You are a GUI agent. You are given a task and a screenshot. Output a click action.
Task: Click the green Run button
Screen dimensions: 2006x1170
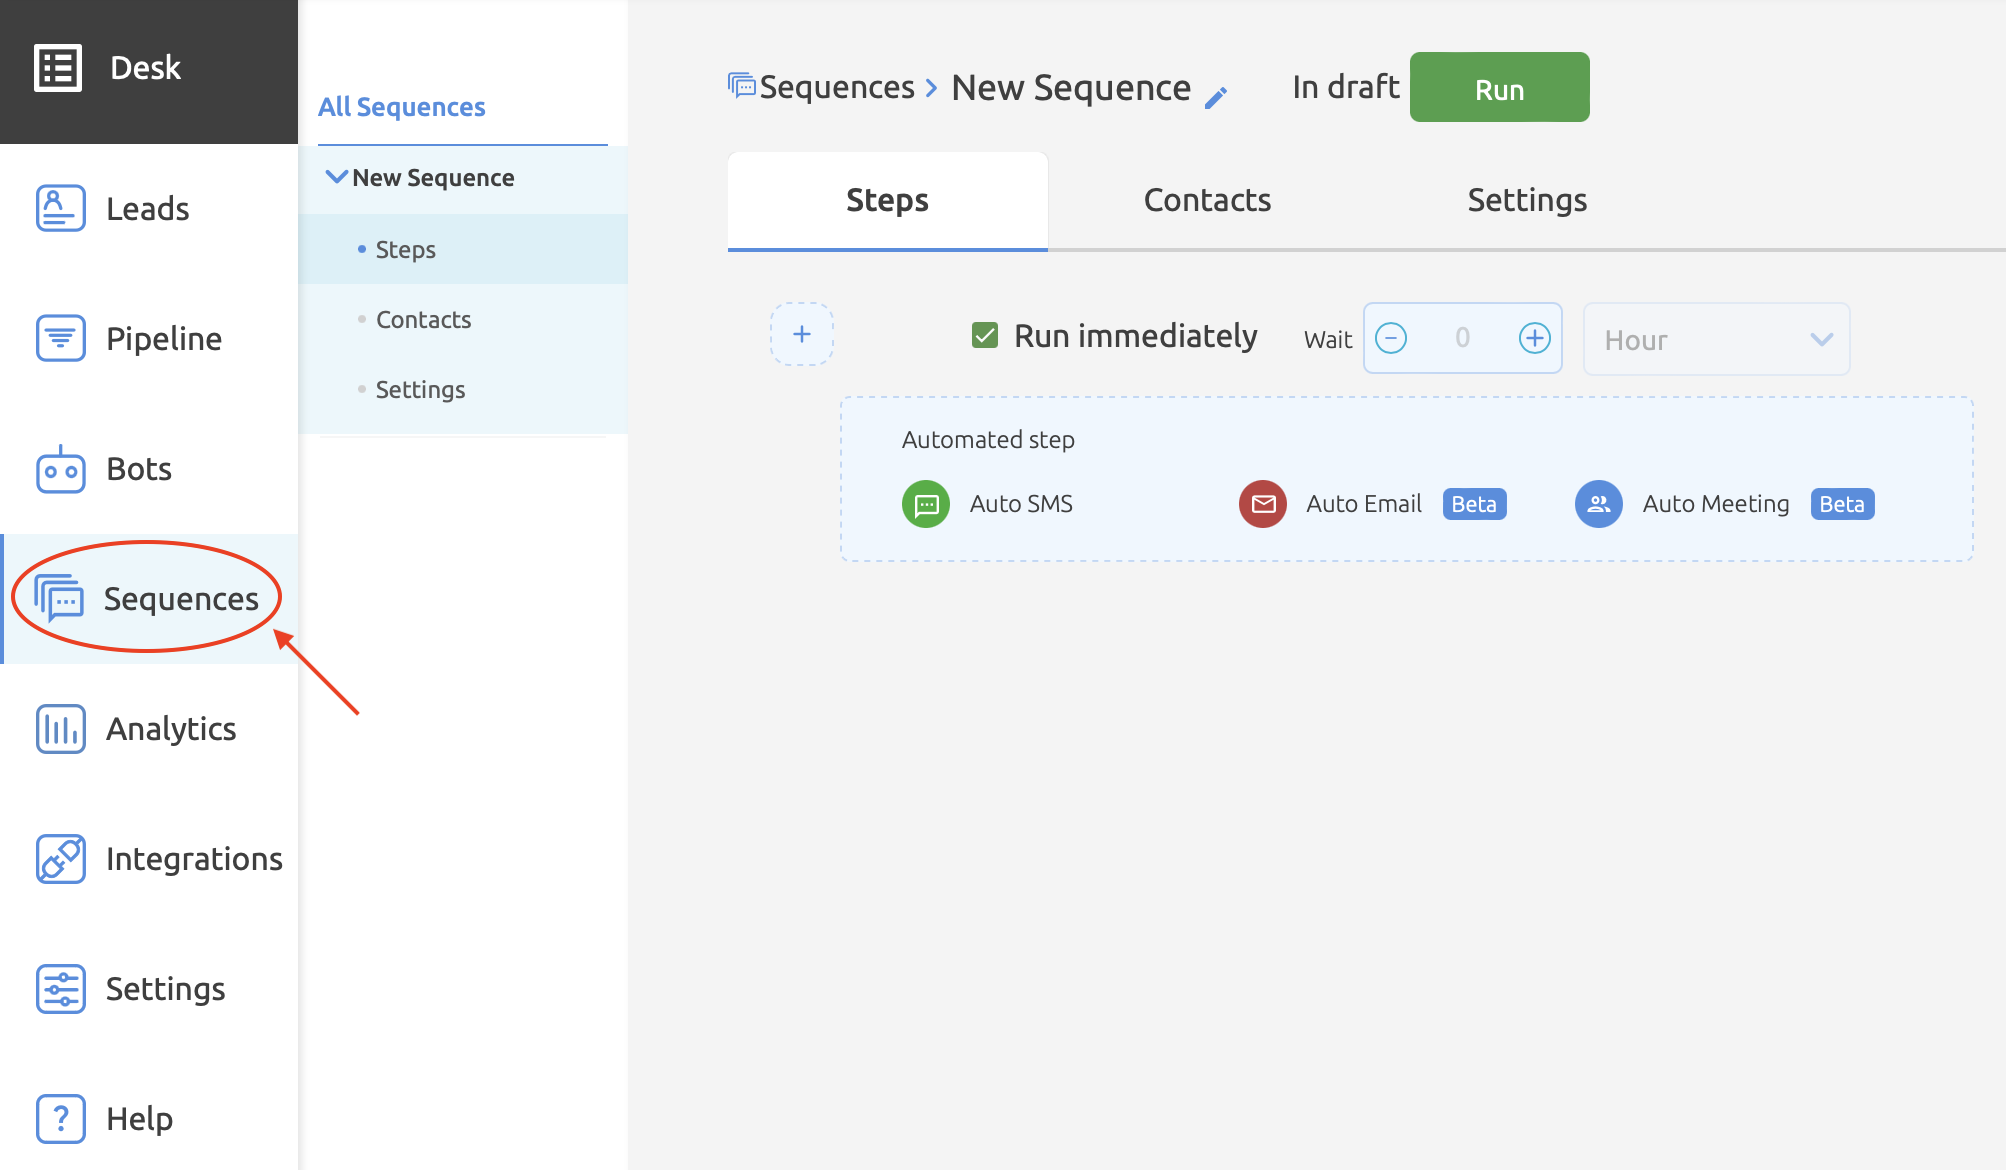click(1498, 87)
